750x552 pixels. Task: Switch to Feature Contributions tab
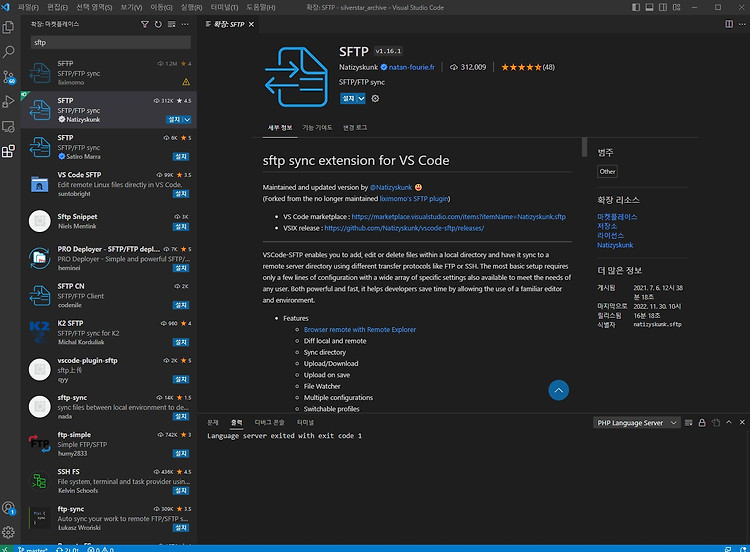(317, 128)
